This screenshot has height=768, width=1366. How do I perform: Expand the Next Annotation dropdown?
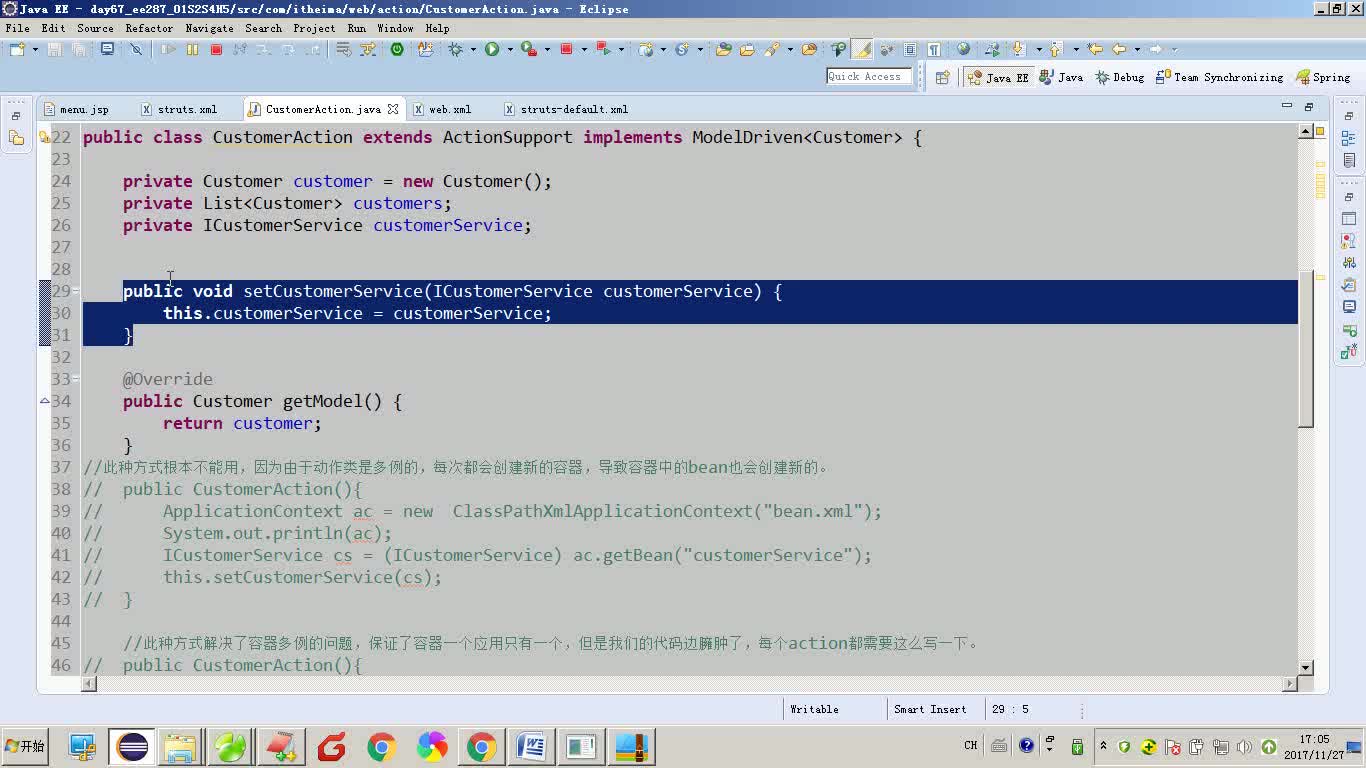click(1039, 49)
